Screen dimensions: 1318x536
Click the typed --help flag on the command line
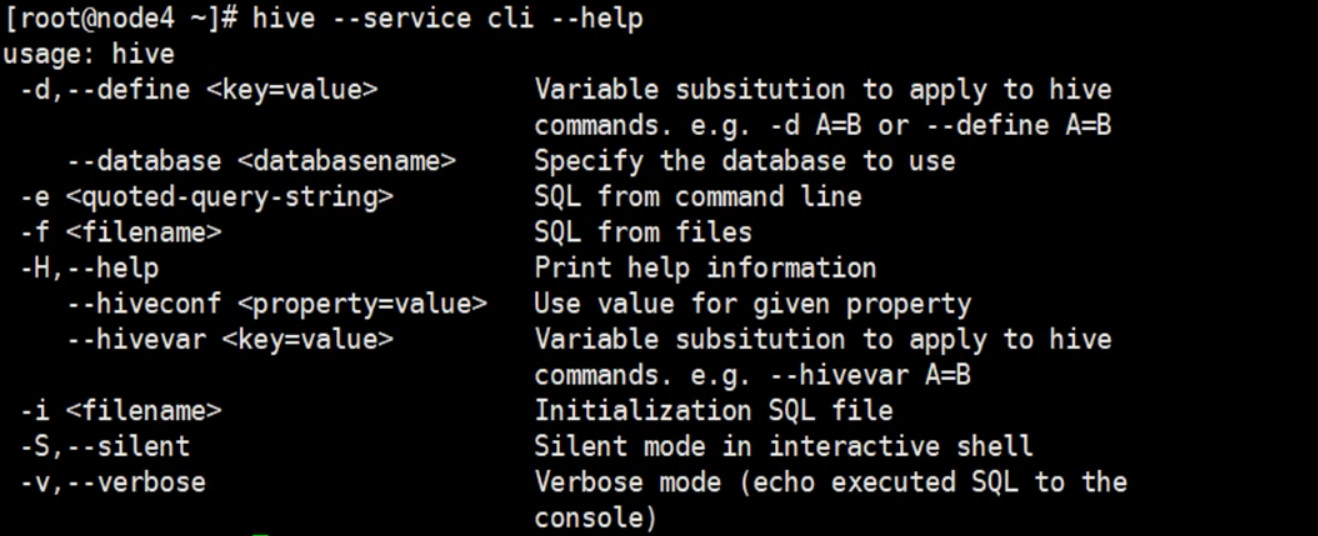[596, 18]
